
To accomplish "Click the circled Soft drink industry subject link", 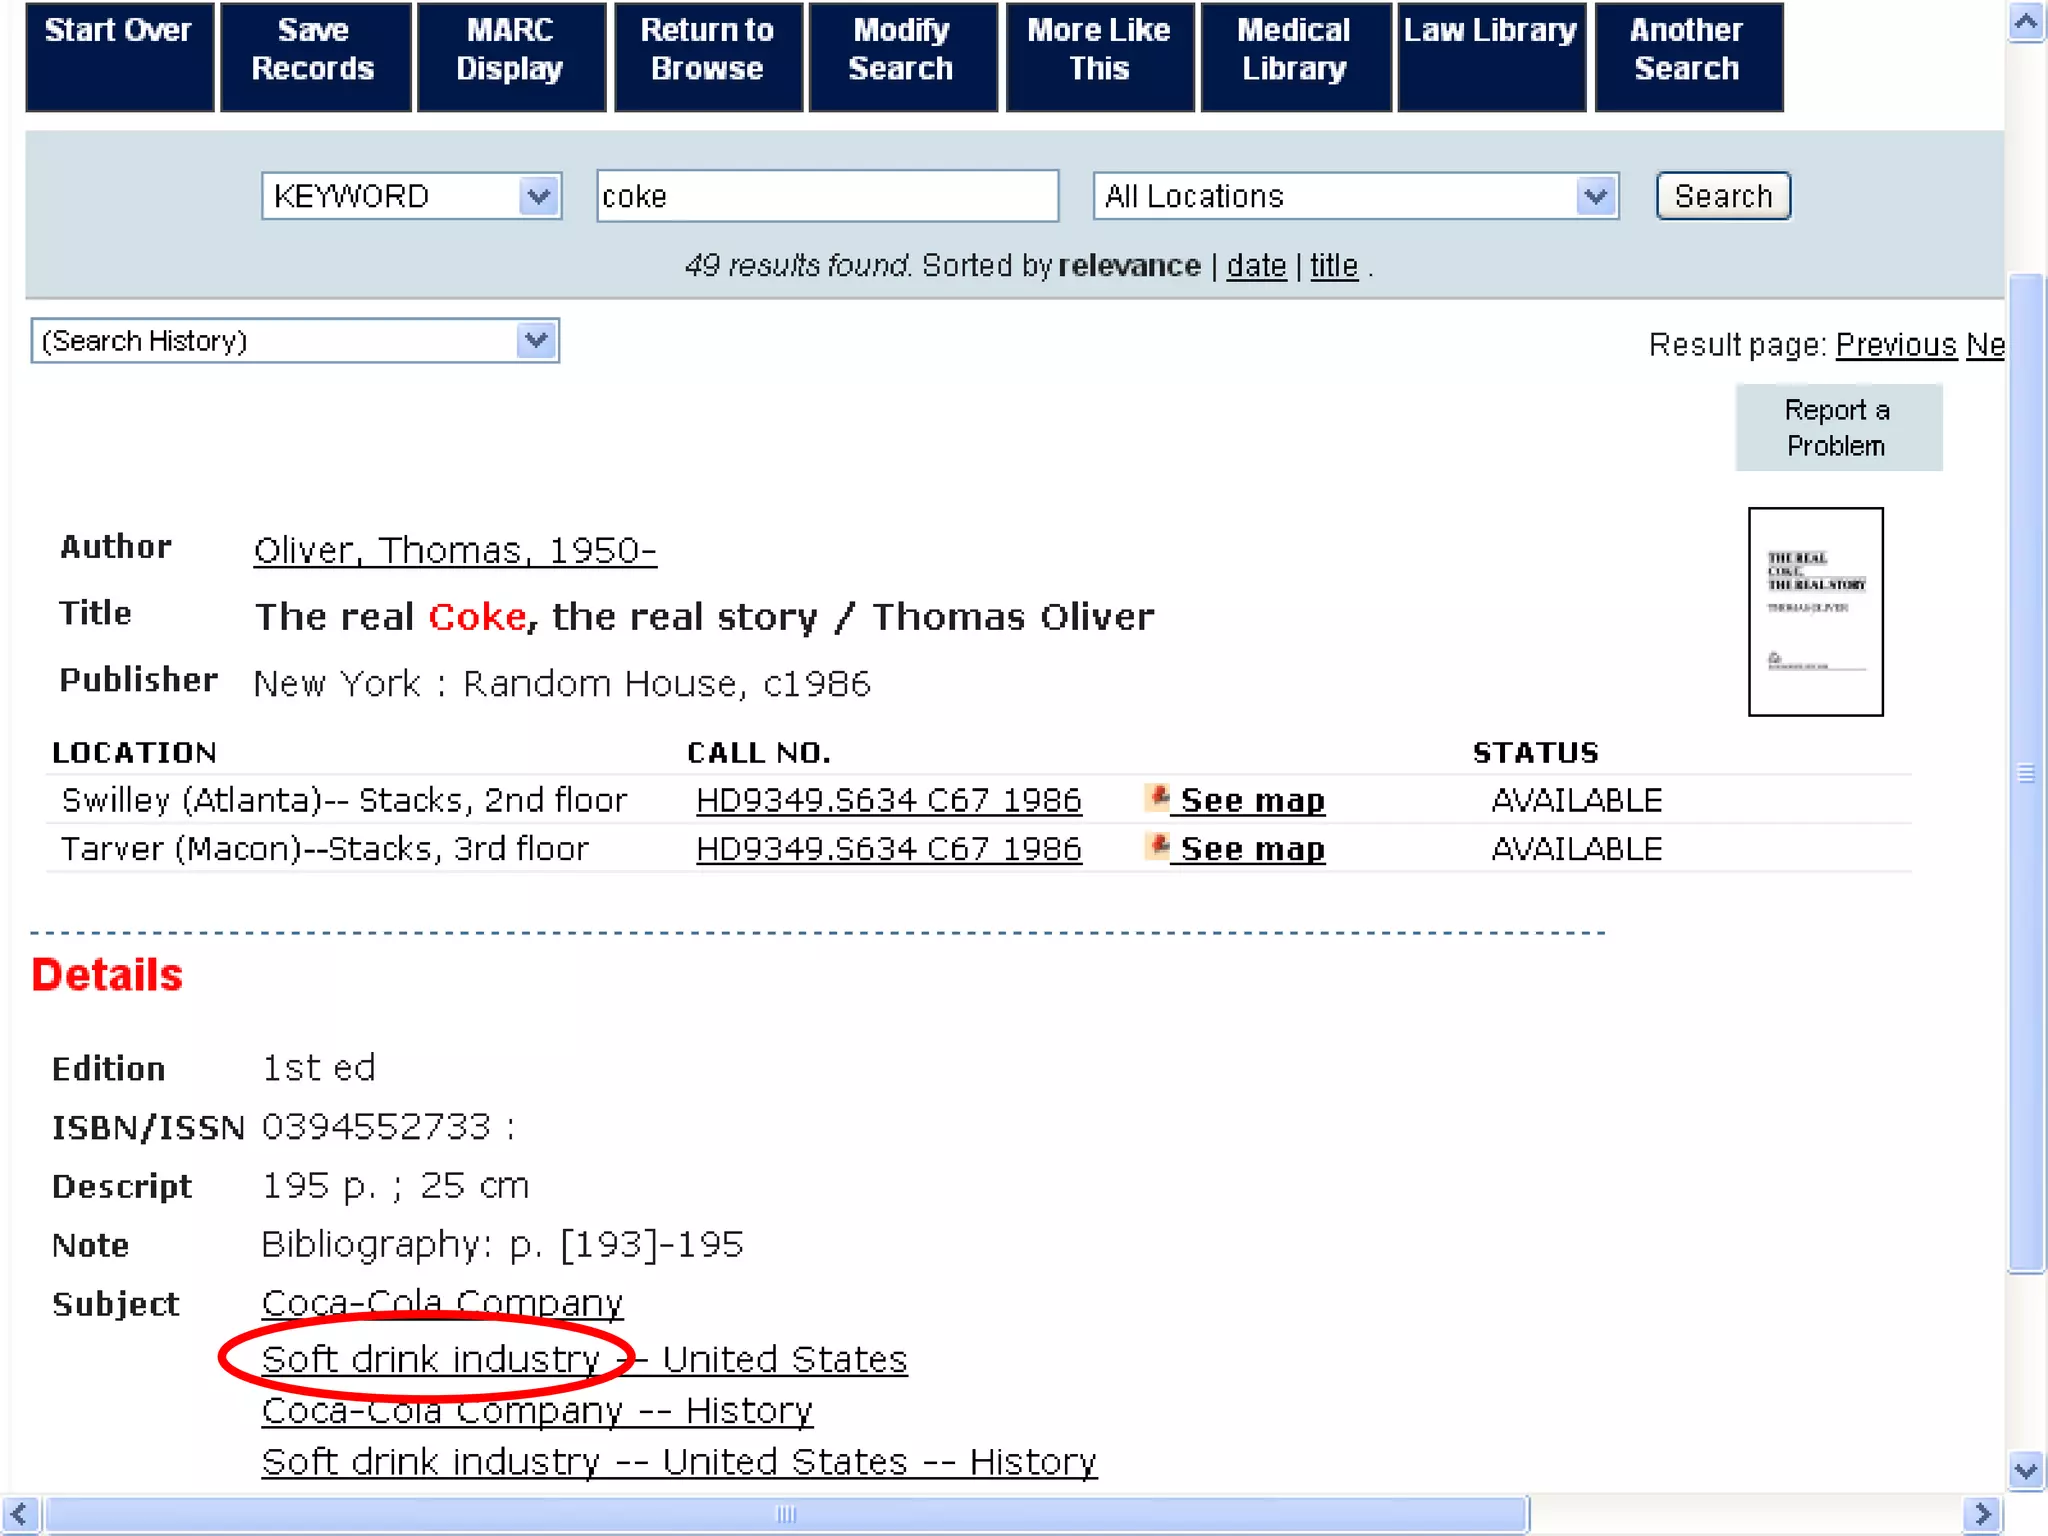I will click(430, 1359).
